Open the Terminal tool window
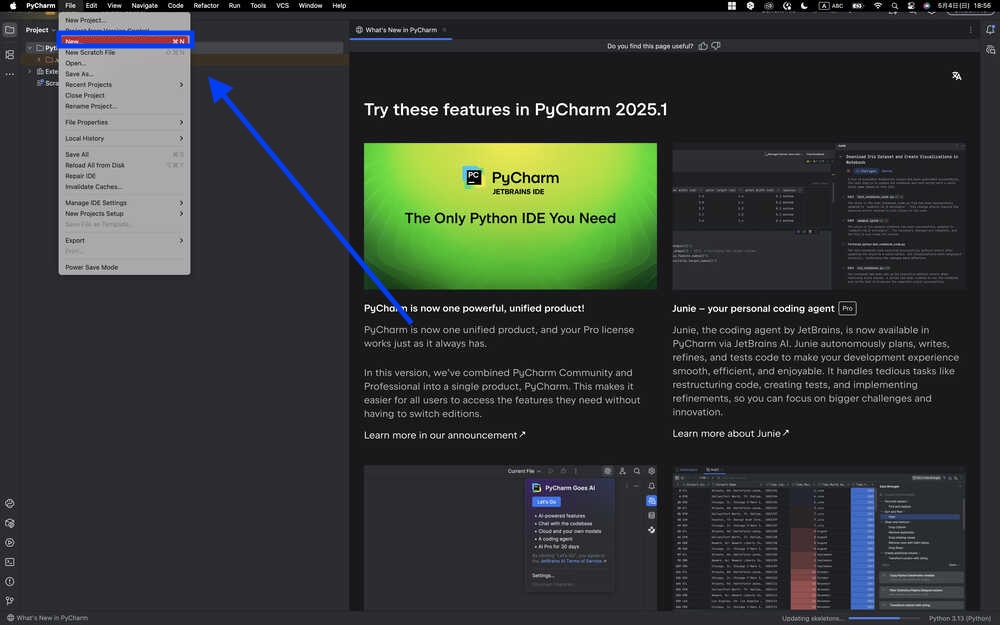The height and width of the screenshot is (625, 1000). click(10, 562)
